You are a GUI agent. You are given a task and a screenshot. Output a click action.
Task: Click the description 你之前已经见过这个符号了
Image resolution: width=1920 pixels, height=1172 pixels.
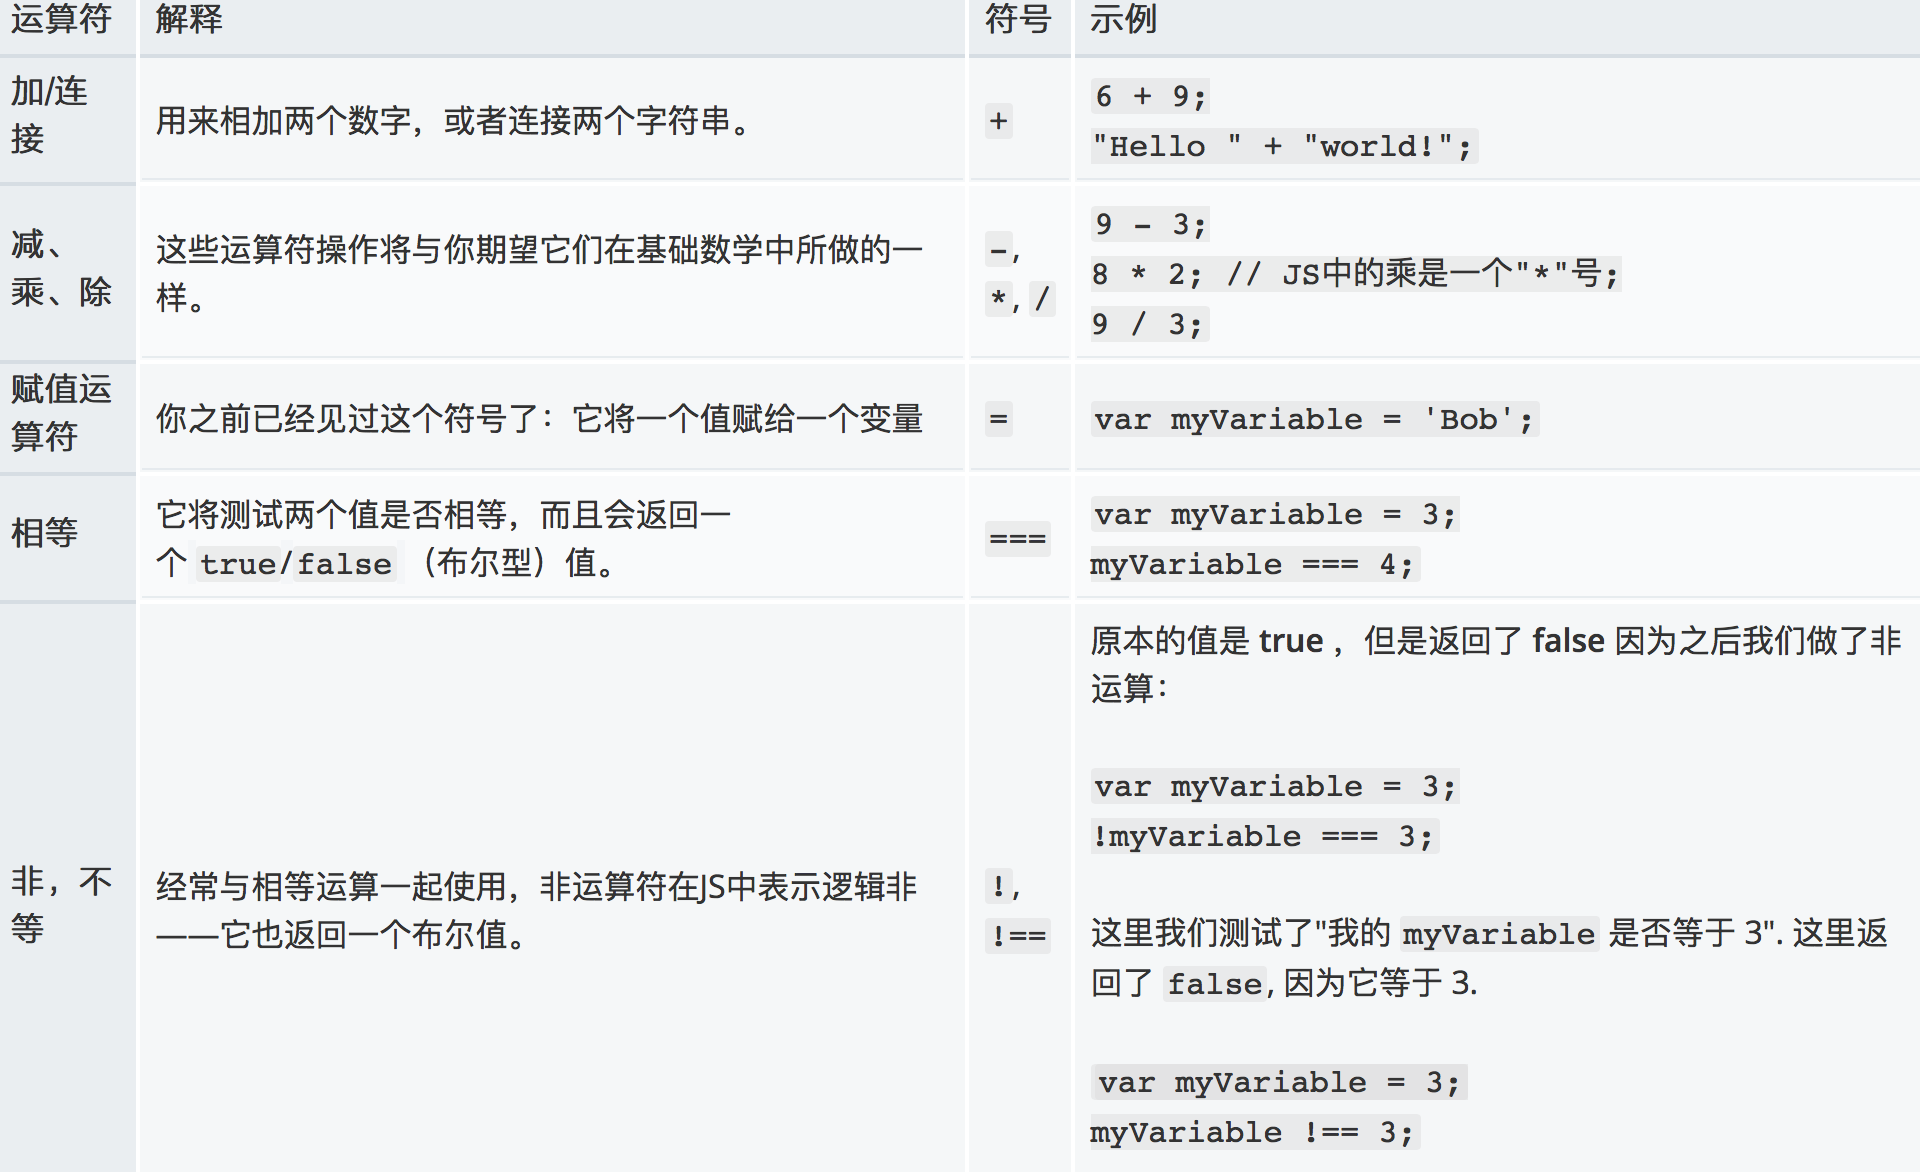click(347, 419)
